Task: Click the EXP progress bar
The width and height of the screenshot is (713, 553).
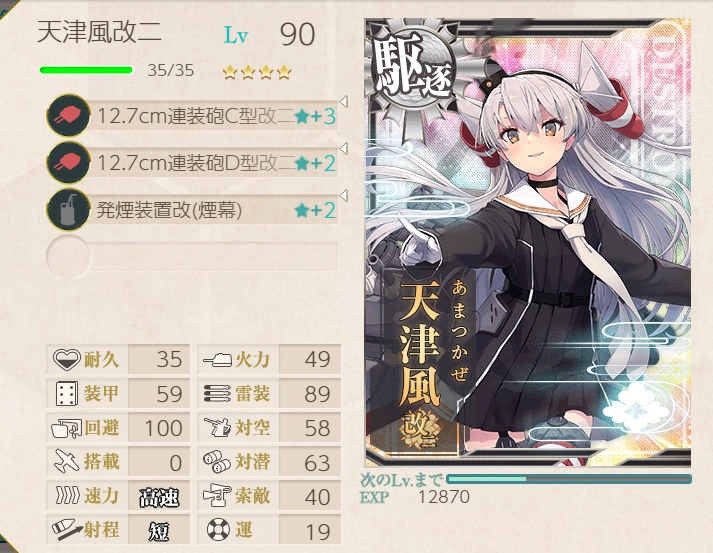Action: (569, 479)
